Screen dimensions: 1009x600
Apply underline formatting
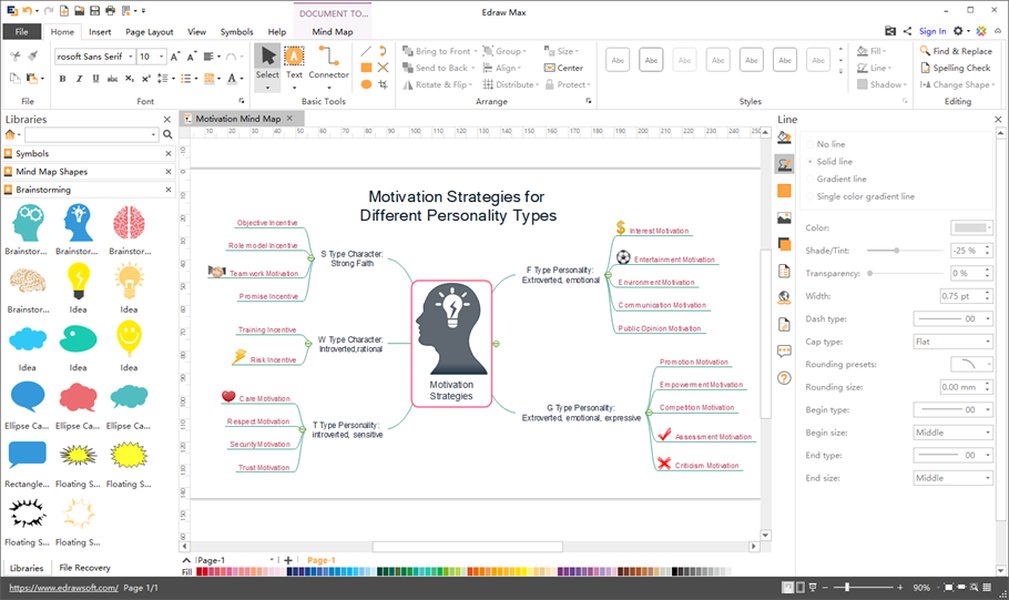pyautogui.click(x=95, y=79)
